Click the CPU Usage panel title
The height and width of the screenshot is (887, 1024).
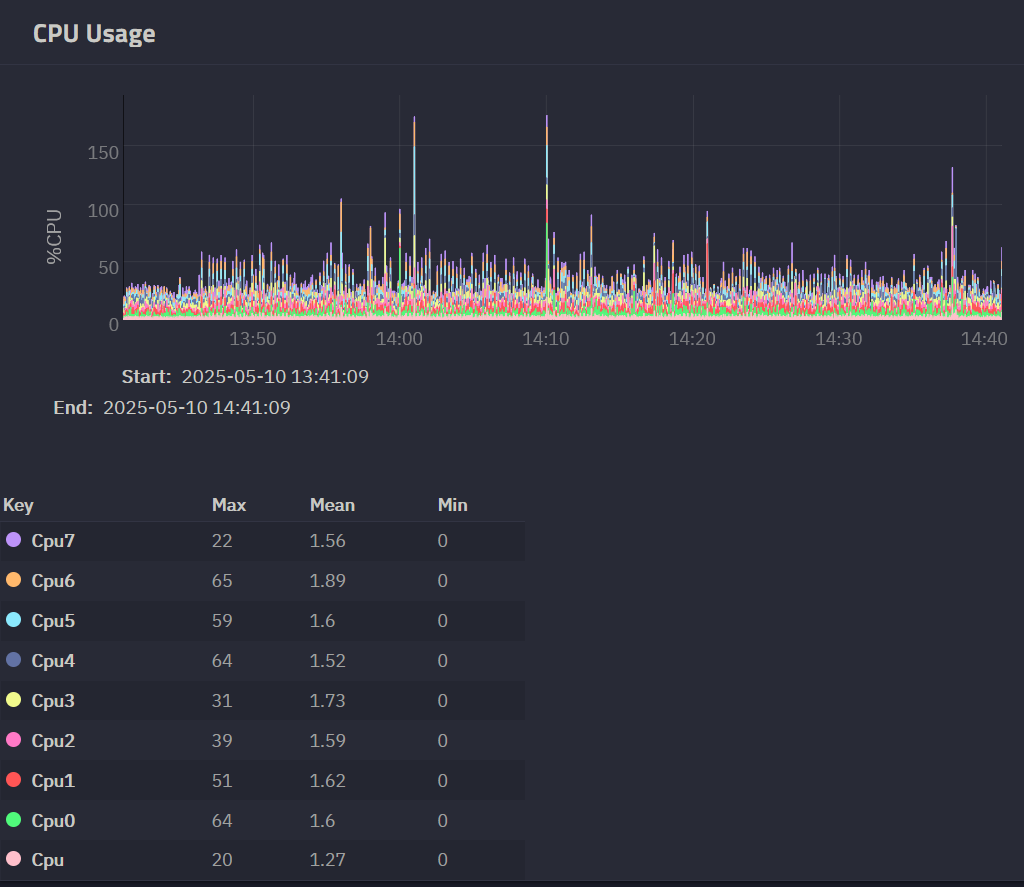pyautogui.click(x=94, y=34)
